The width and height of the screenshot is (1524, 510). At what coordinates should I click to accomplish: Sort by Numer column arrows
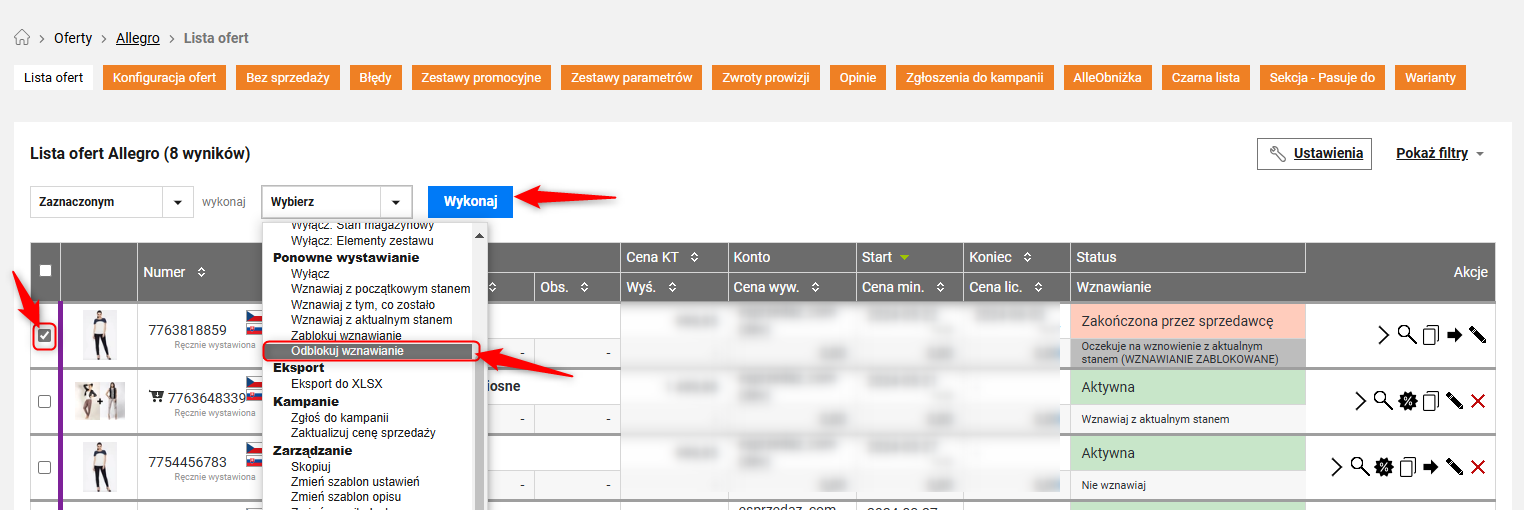pyautogui.click(x=201, y=272)
